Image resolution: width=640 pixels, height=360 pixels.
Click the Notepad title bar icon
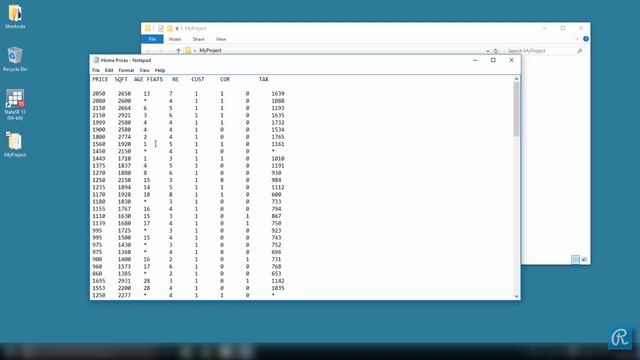point(96,60)
